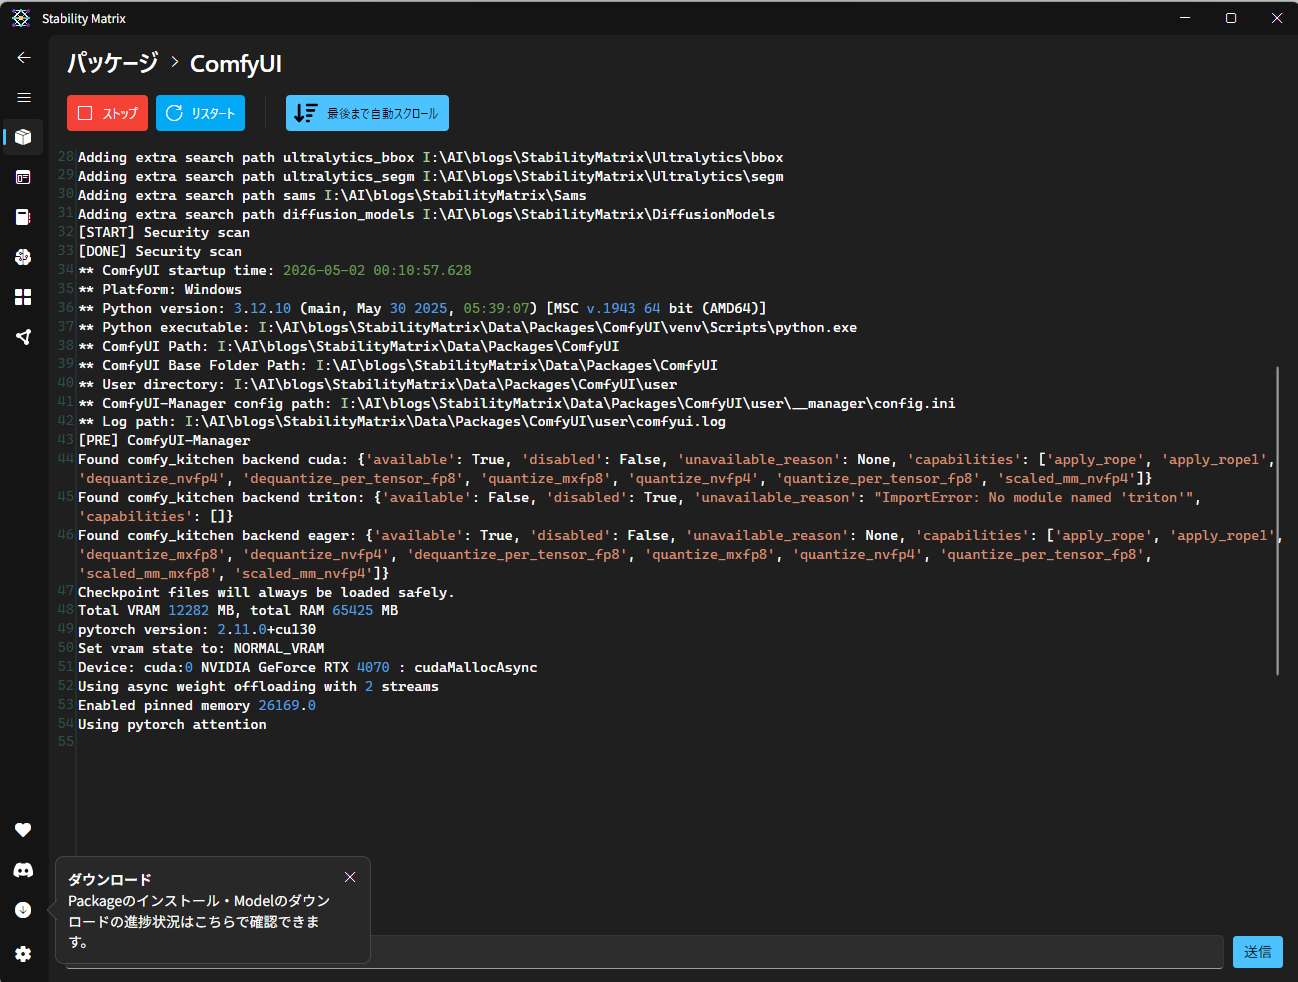
Task: Click the ComfyUI startup time log line
Action: tap(275, 270)
